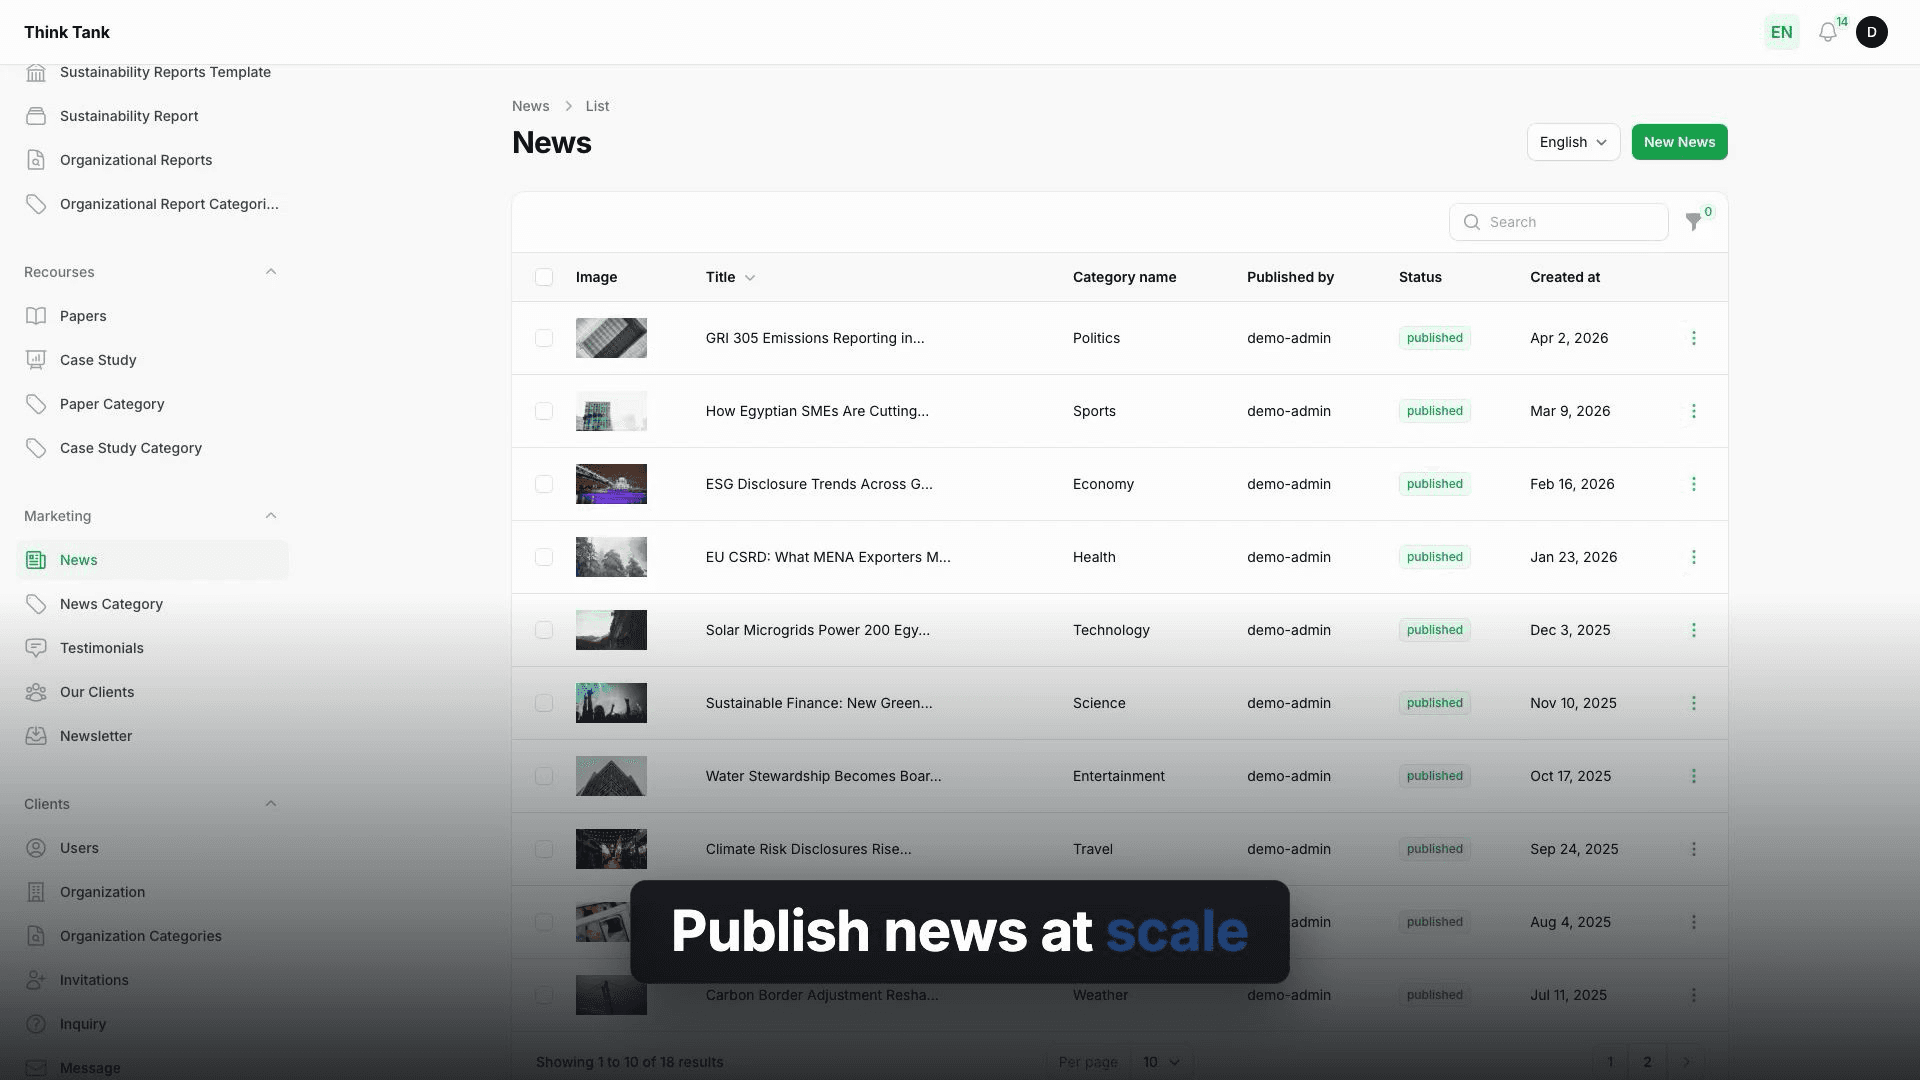1920x1080 pixels.
Task: Switch language with the EN button
Action: tap(1781, 32)
